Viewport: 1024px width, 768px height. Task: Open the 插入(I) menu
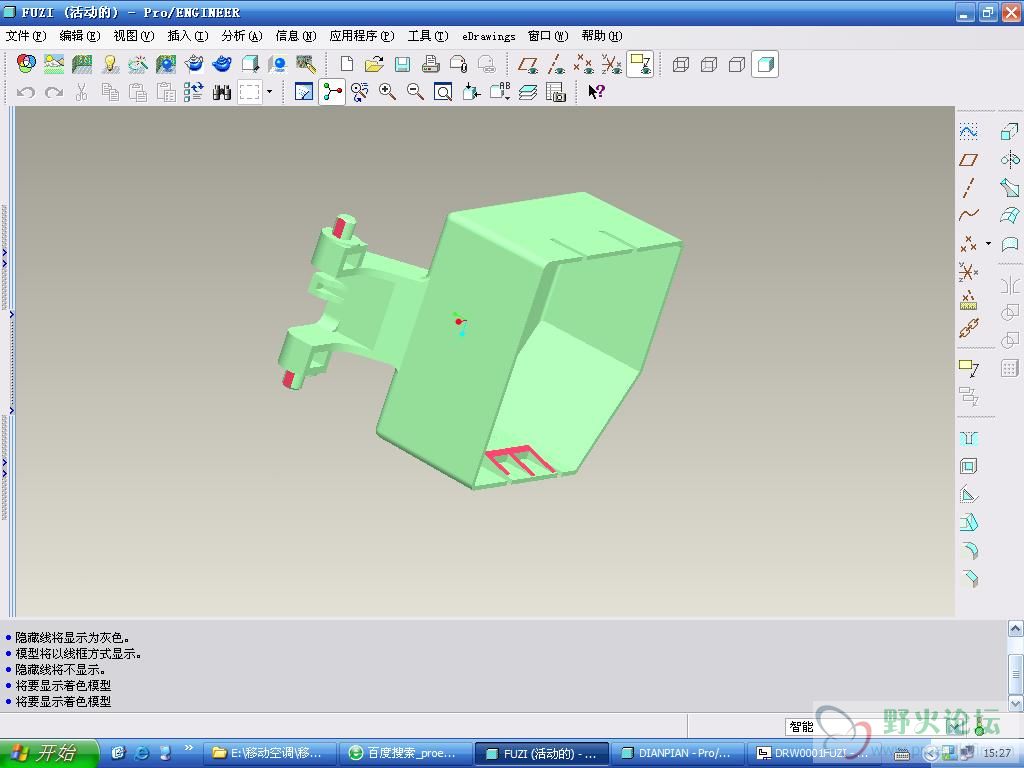click(188, 36)
